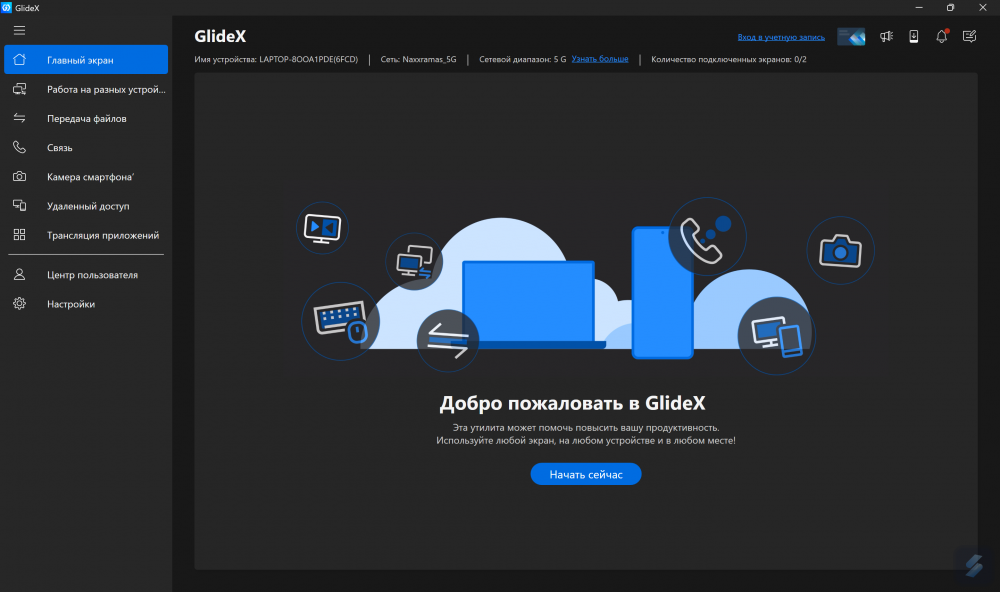Open the notifications bell
Viewport: 1000px width, 592px height.
coord(942,36)
